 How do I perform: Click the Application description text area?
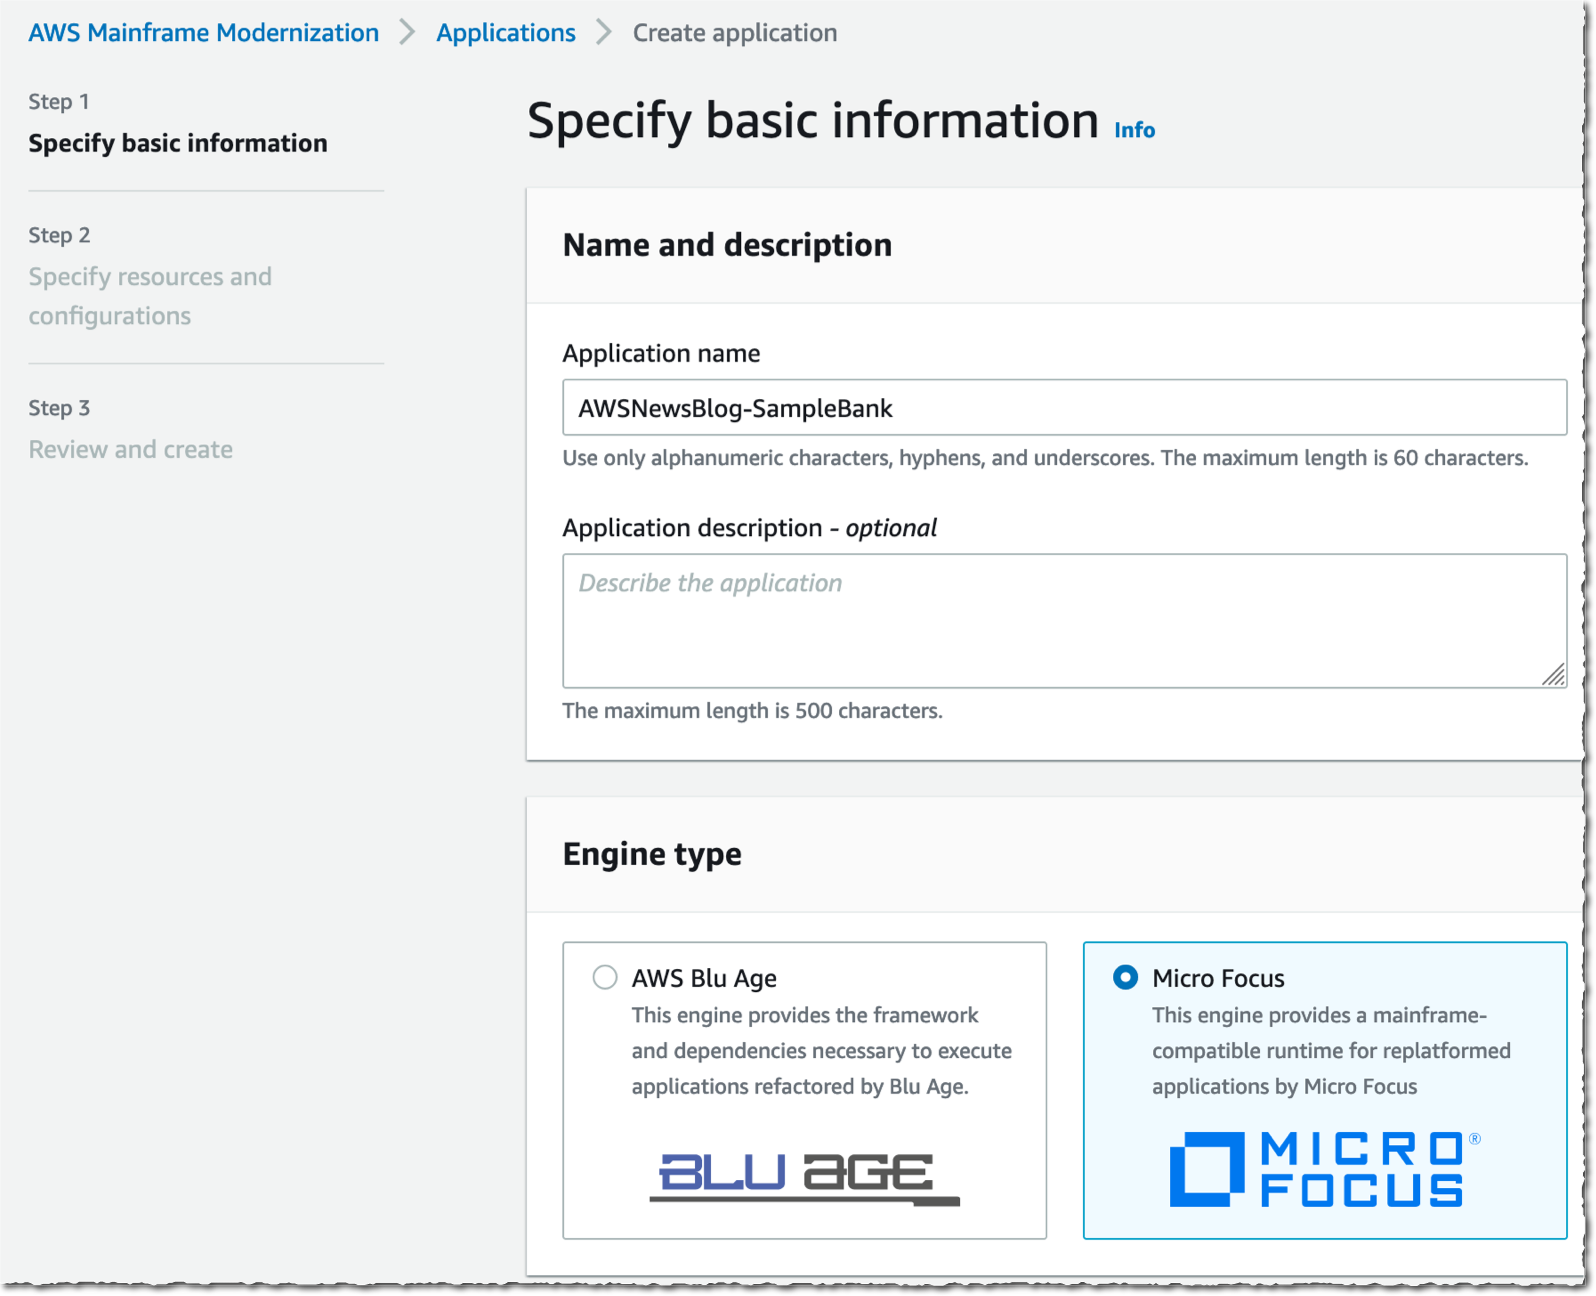(x=1064, y=621)
